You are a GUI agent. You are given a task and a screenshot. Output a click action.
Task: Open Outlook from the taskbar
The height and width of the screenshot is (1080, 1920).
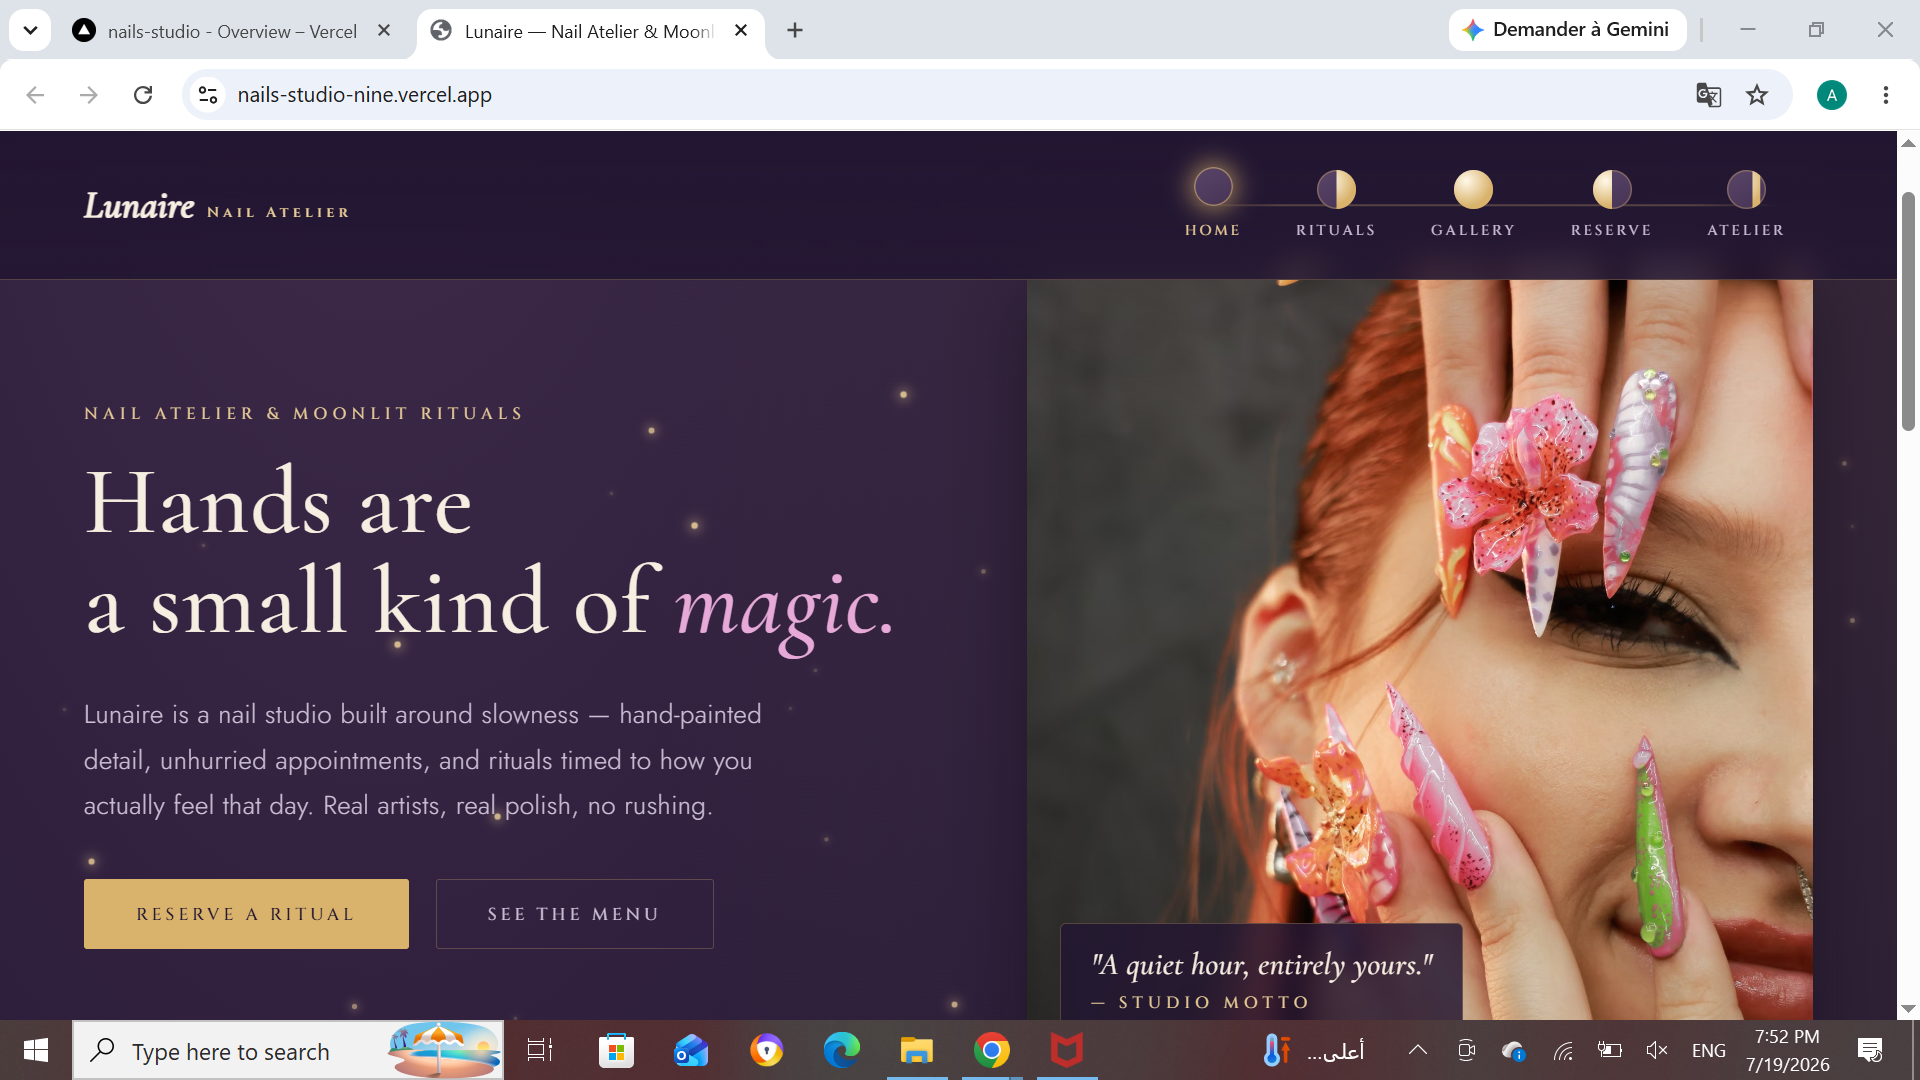pyautogui.click(x=691, y=1050)
